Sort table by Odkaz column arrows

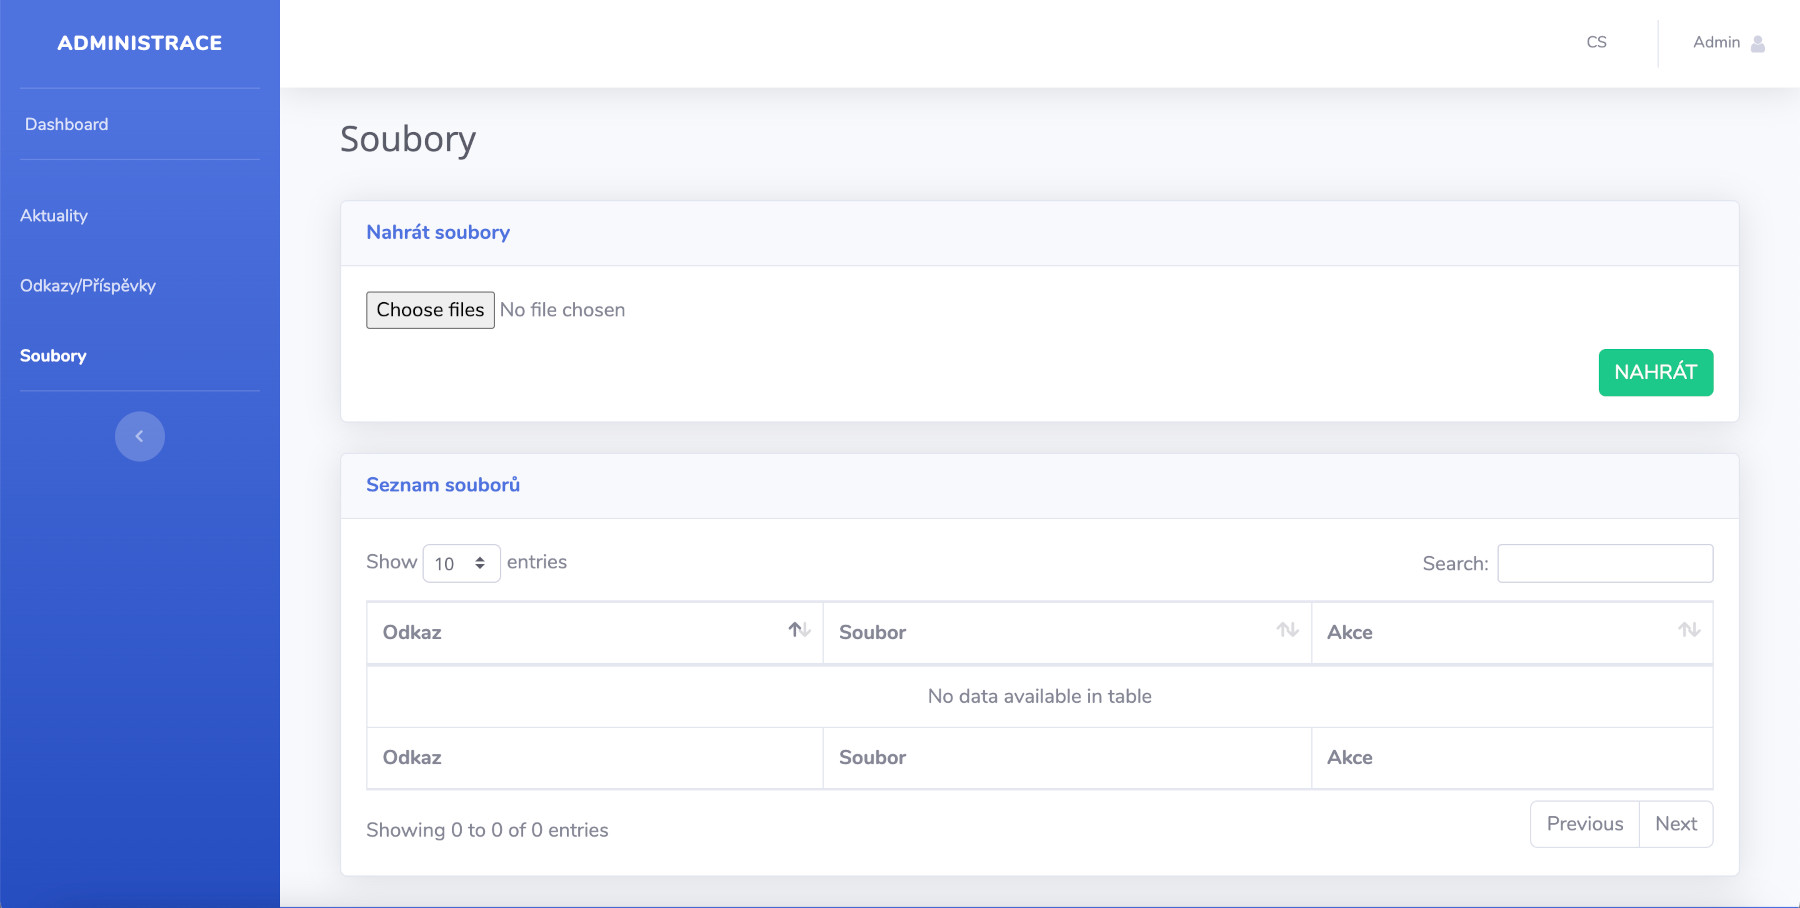pos(799,630)
